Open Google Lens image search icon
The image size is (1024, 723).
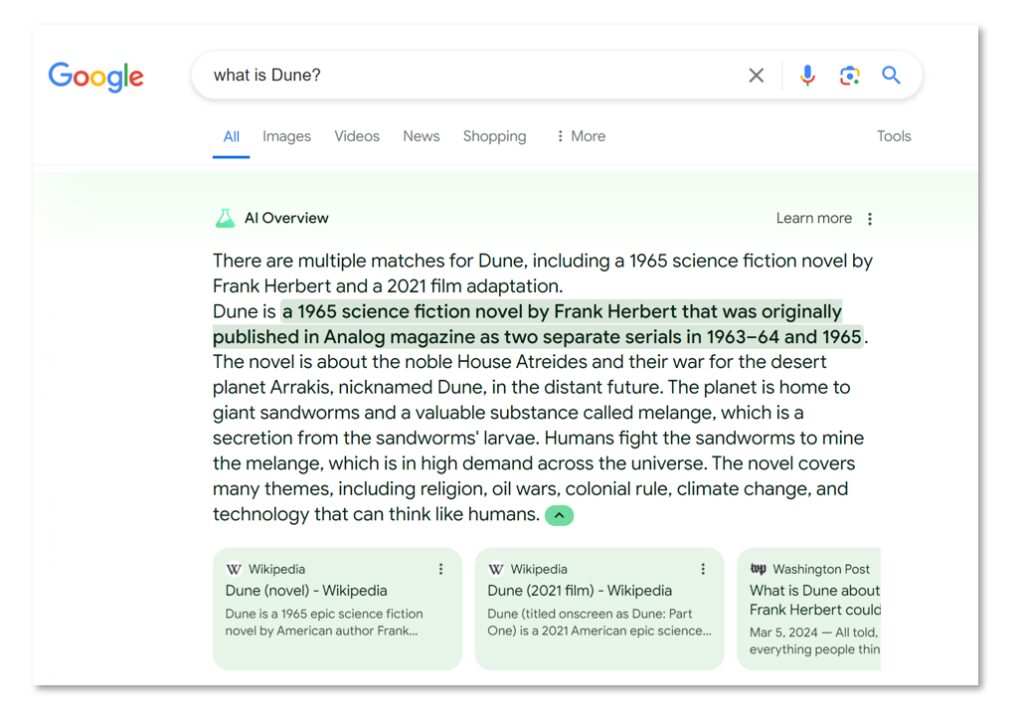[x=849, y=76]
